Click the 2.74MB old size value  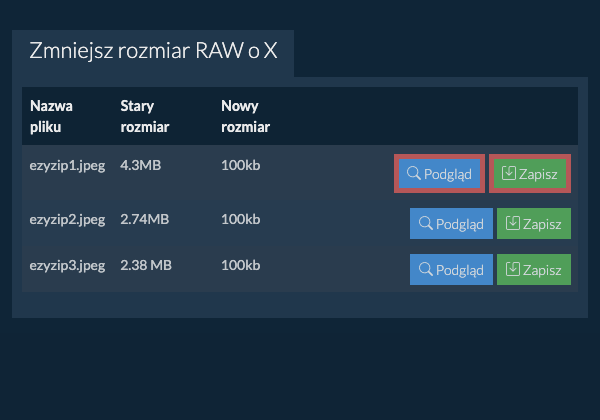pos(144,217)
